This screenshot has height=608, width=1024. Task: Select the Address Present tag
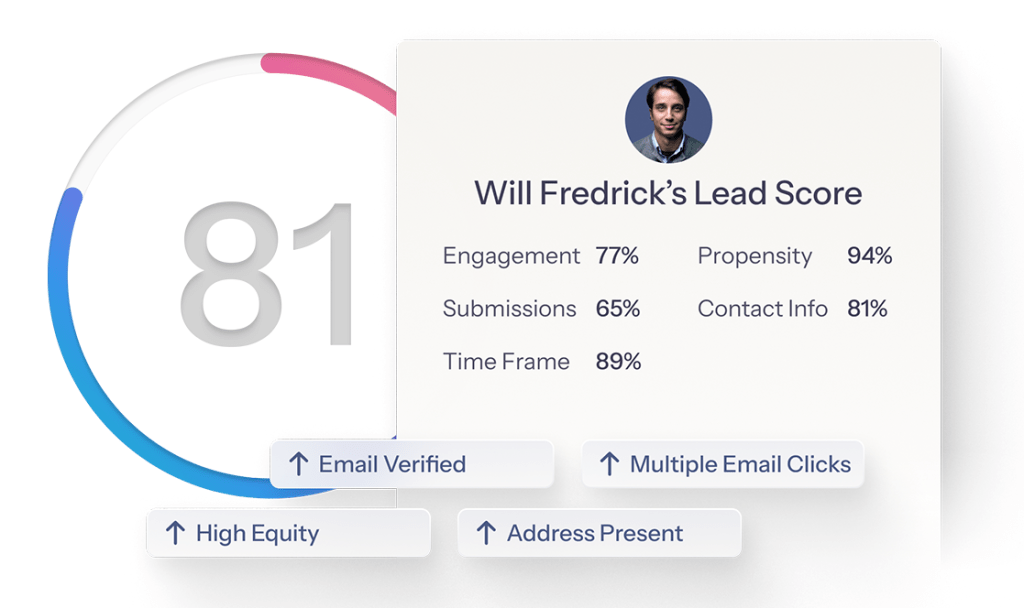click(x=599, y=533)
